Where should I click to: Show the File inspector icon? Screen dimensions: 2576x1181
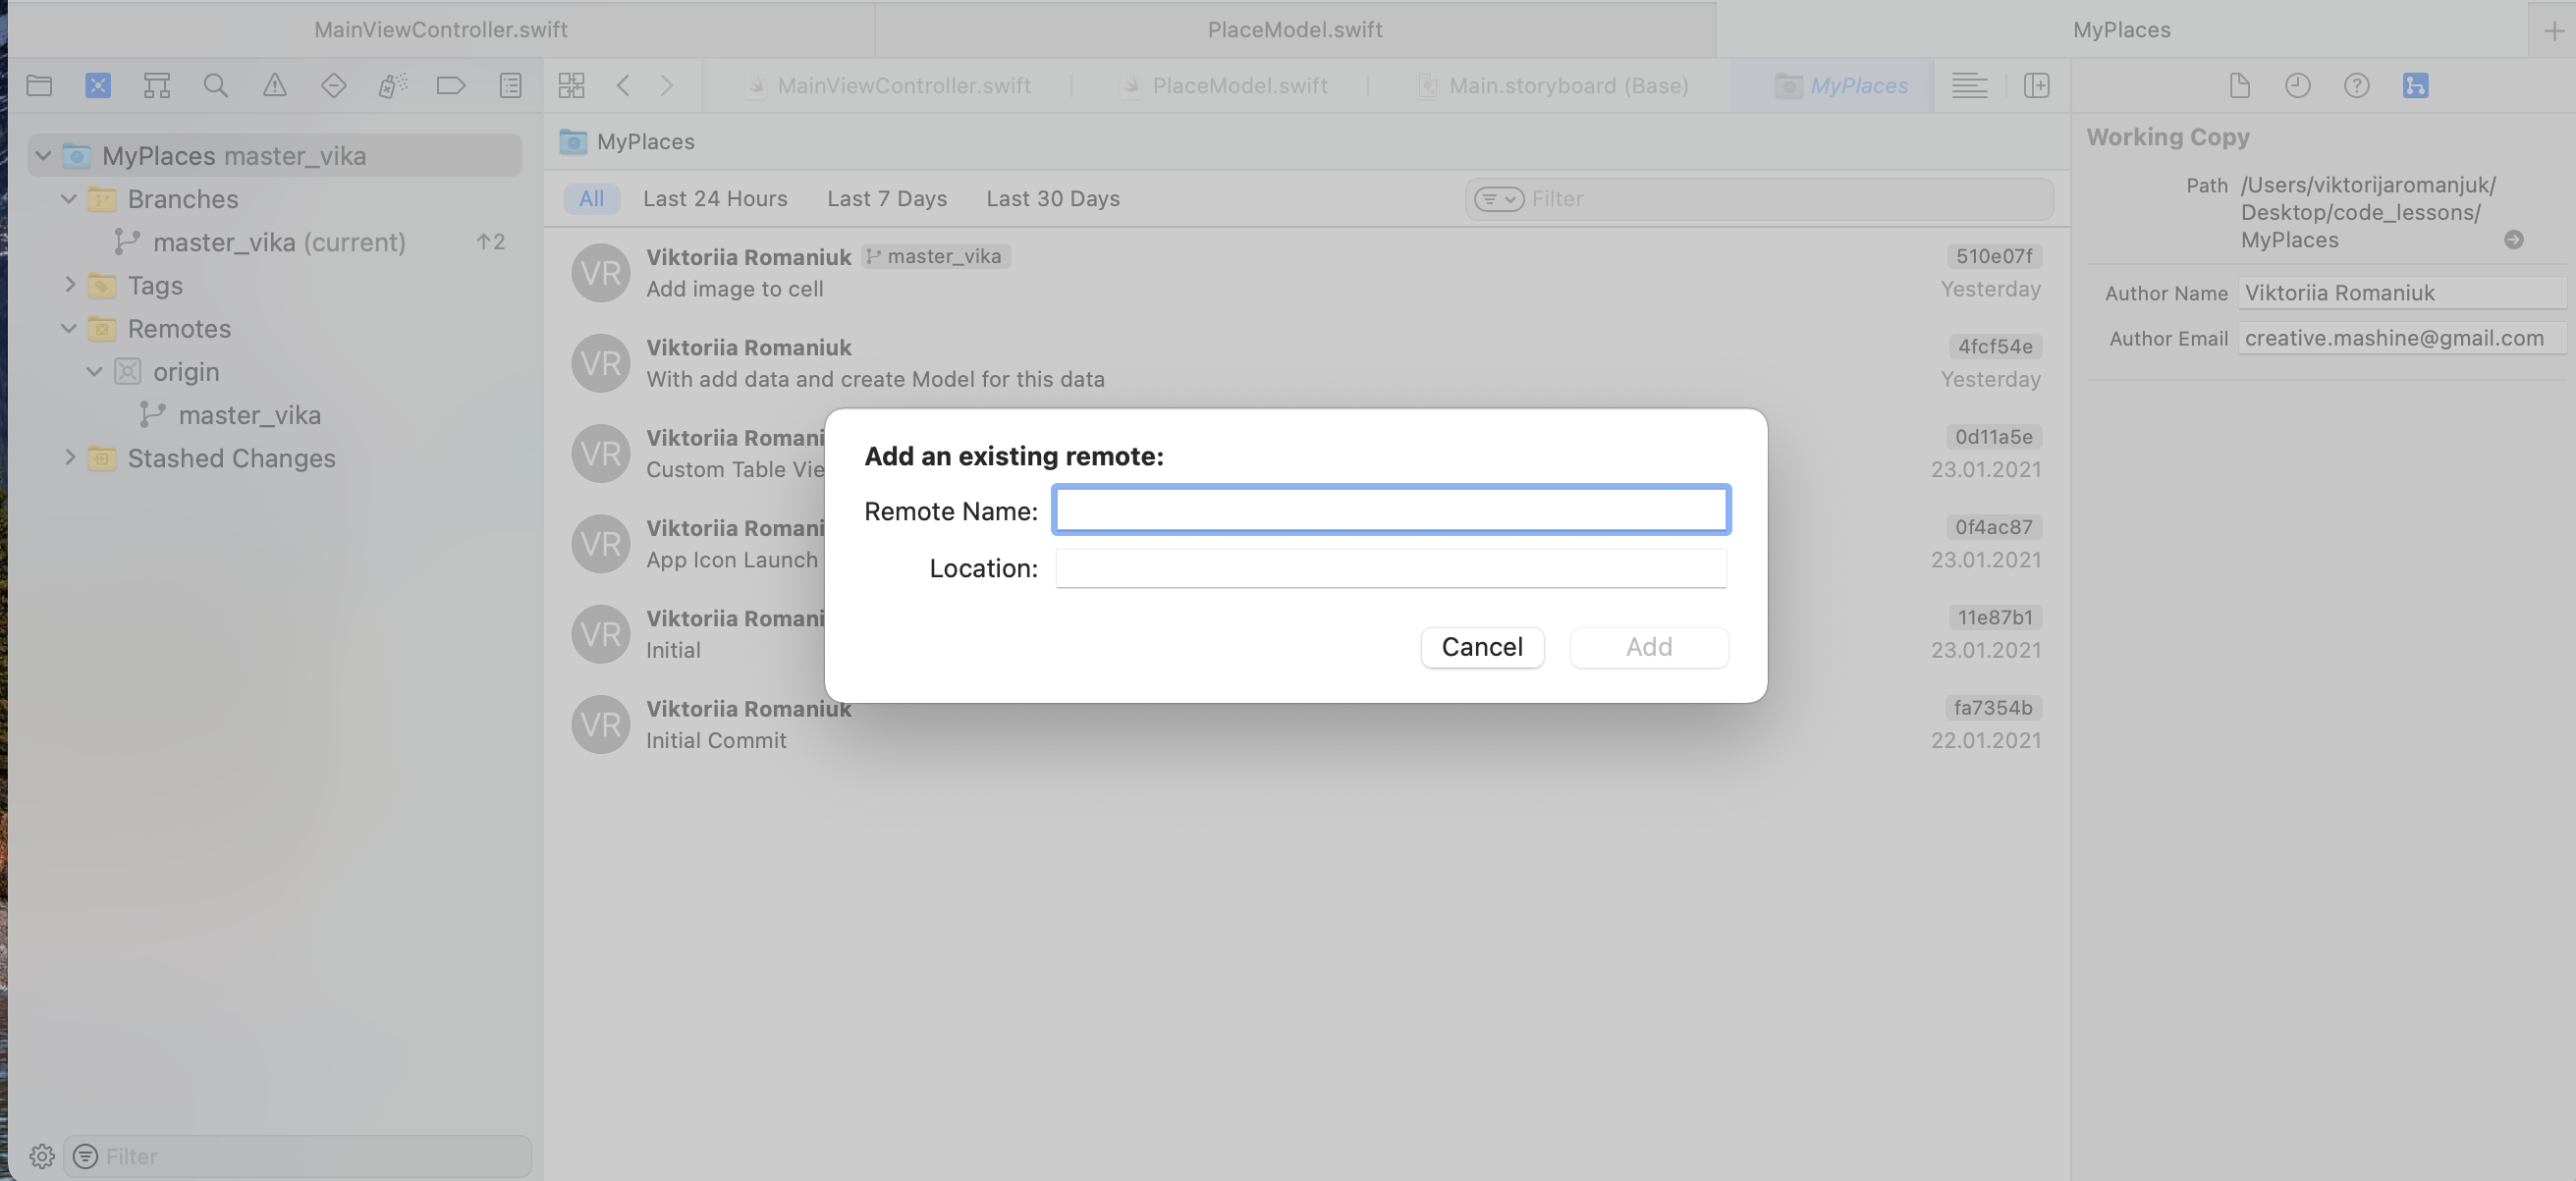[x=2239, y=85]
